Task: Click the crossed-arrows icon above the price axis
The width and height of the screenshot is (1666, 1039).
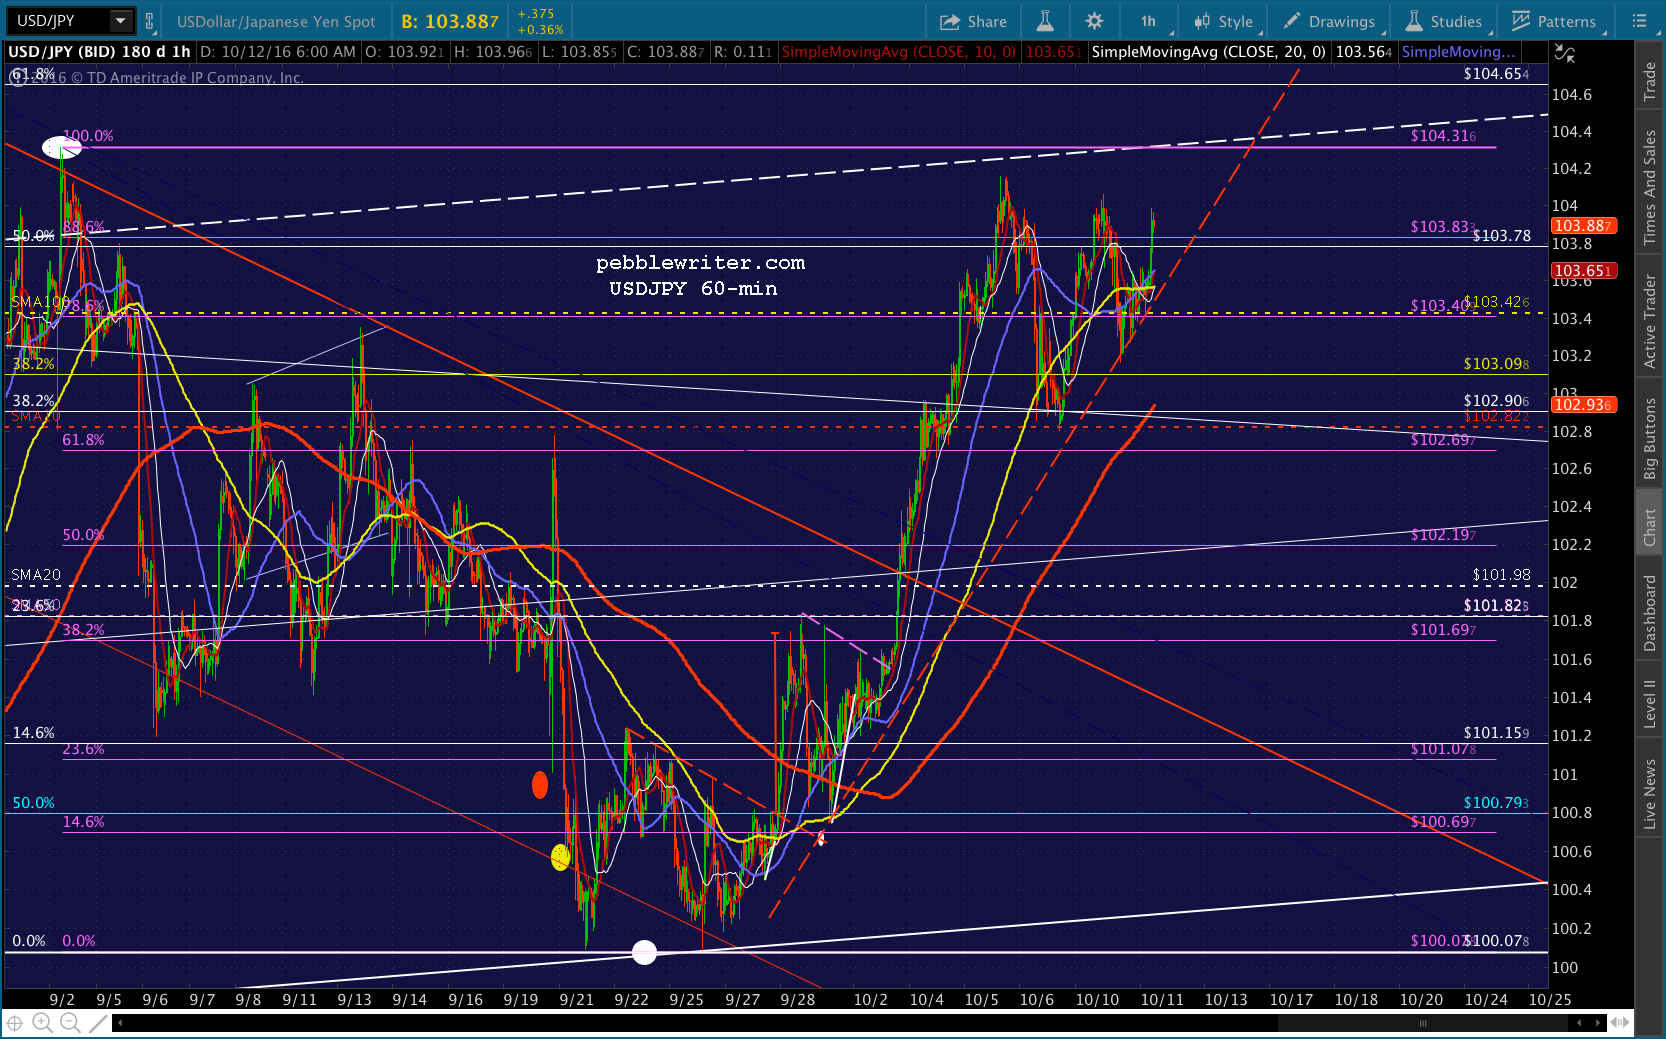Action: [x=1565, y=54]
